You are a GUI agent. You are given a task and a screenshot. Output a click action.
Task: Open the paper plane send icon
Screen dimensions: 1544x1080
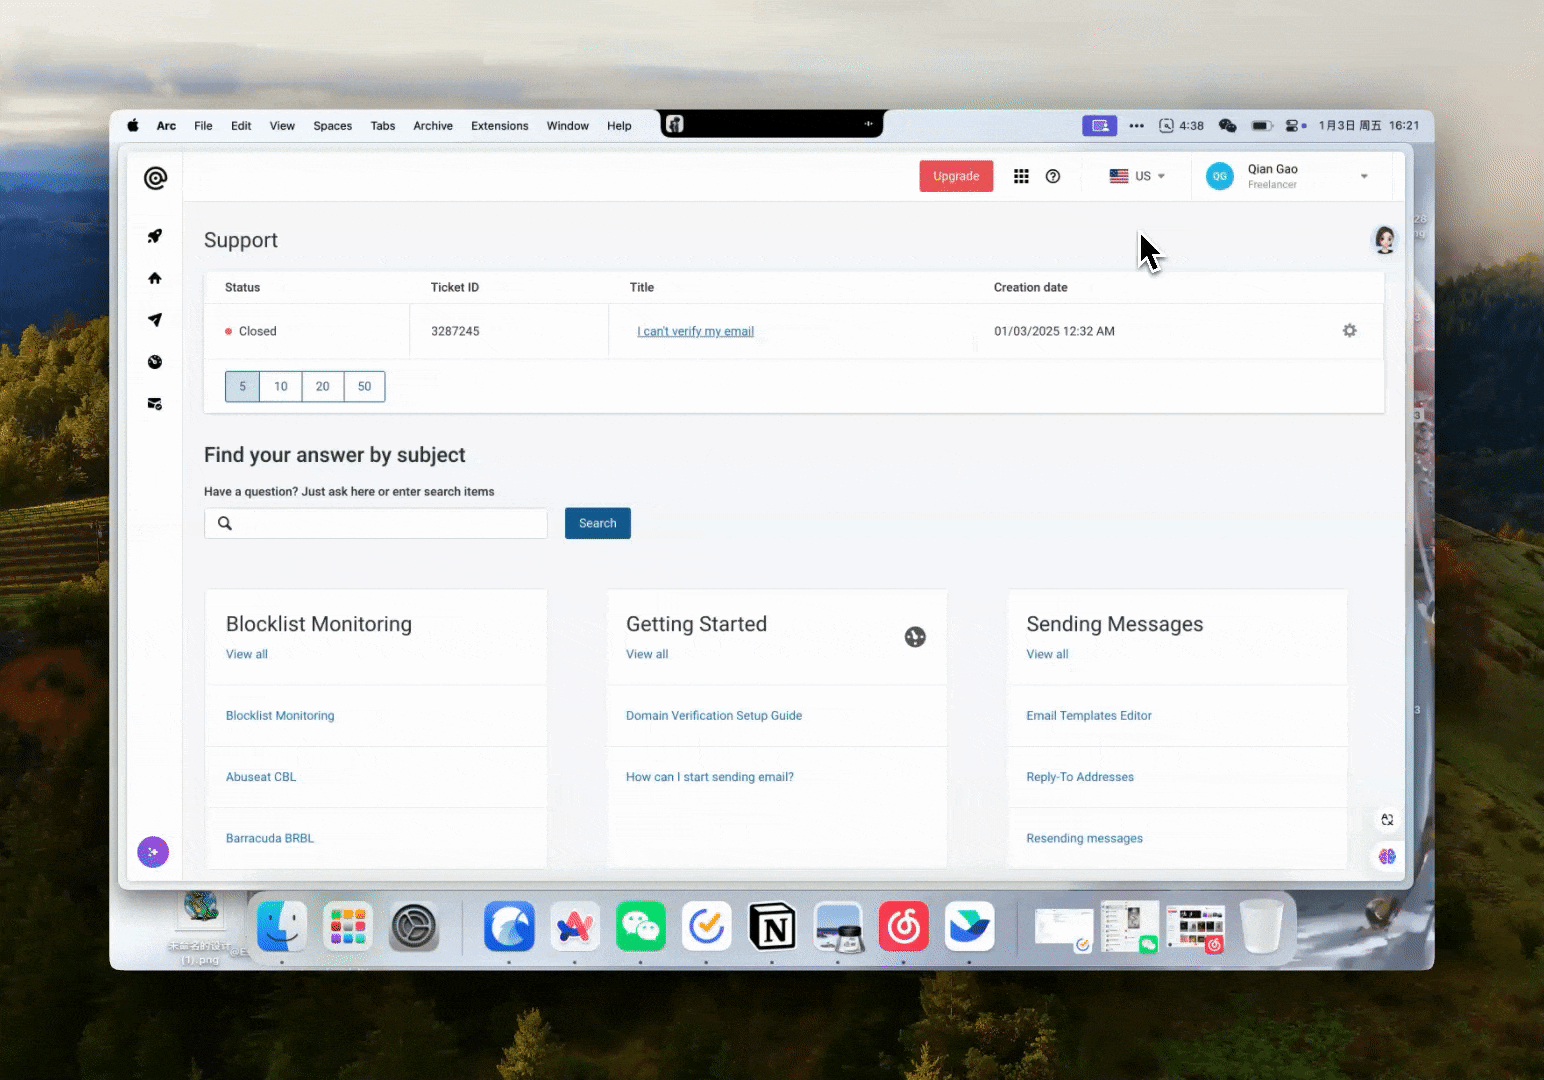(155, 320)
